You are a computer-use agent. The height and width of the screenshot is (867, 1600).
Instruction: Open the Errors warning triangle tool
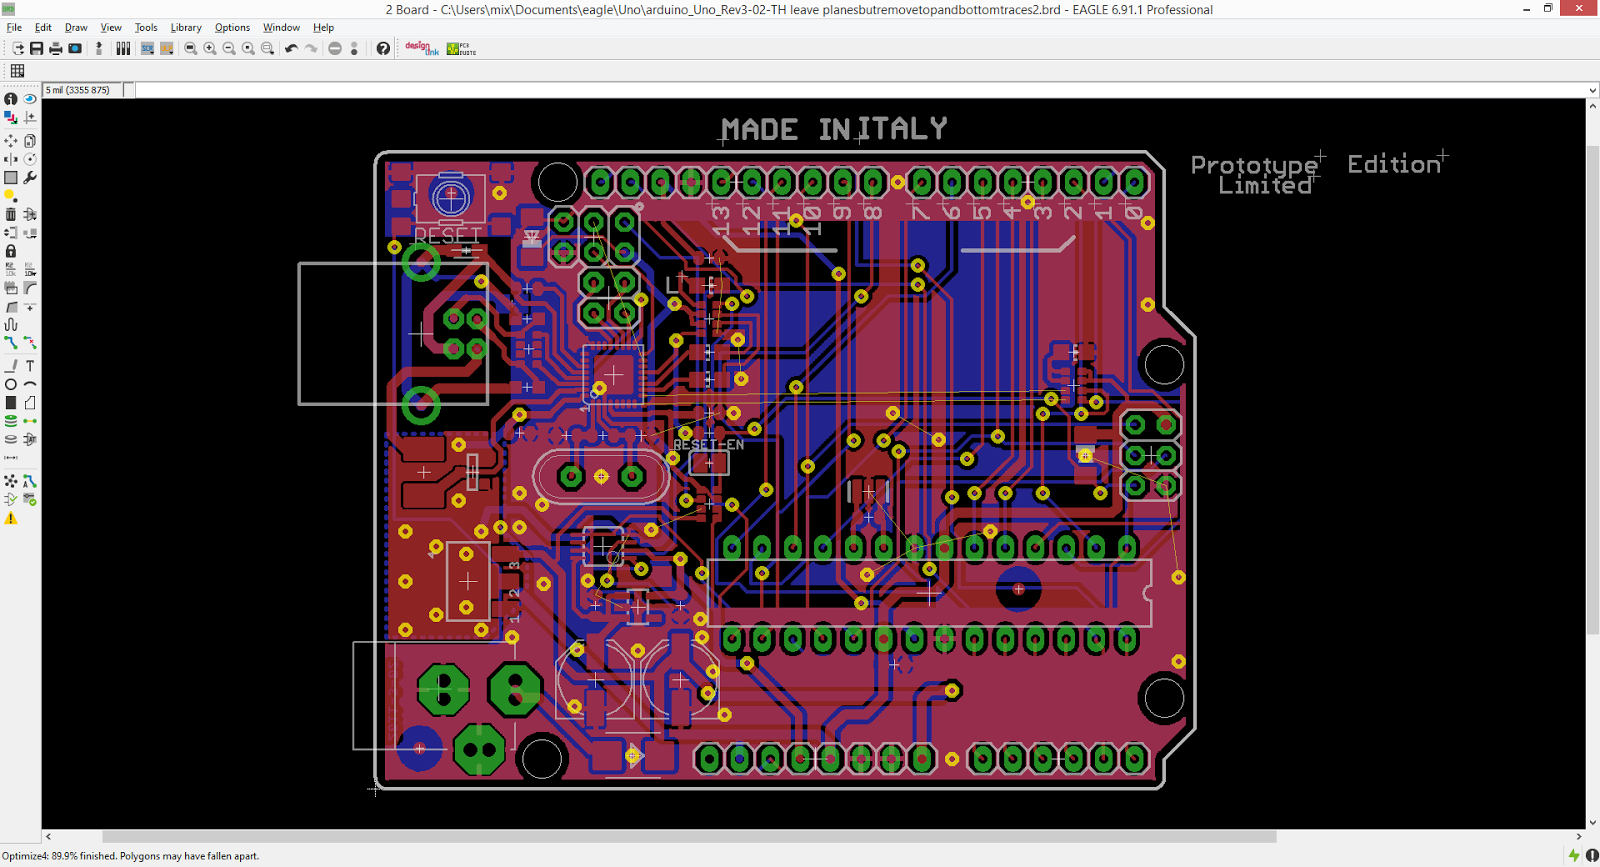11,518
